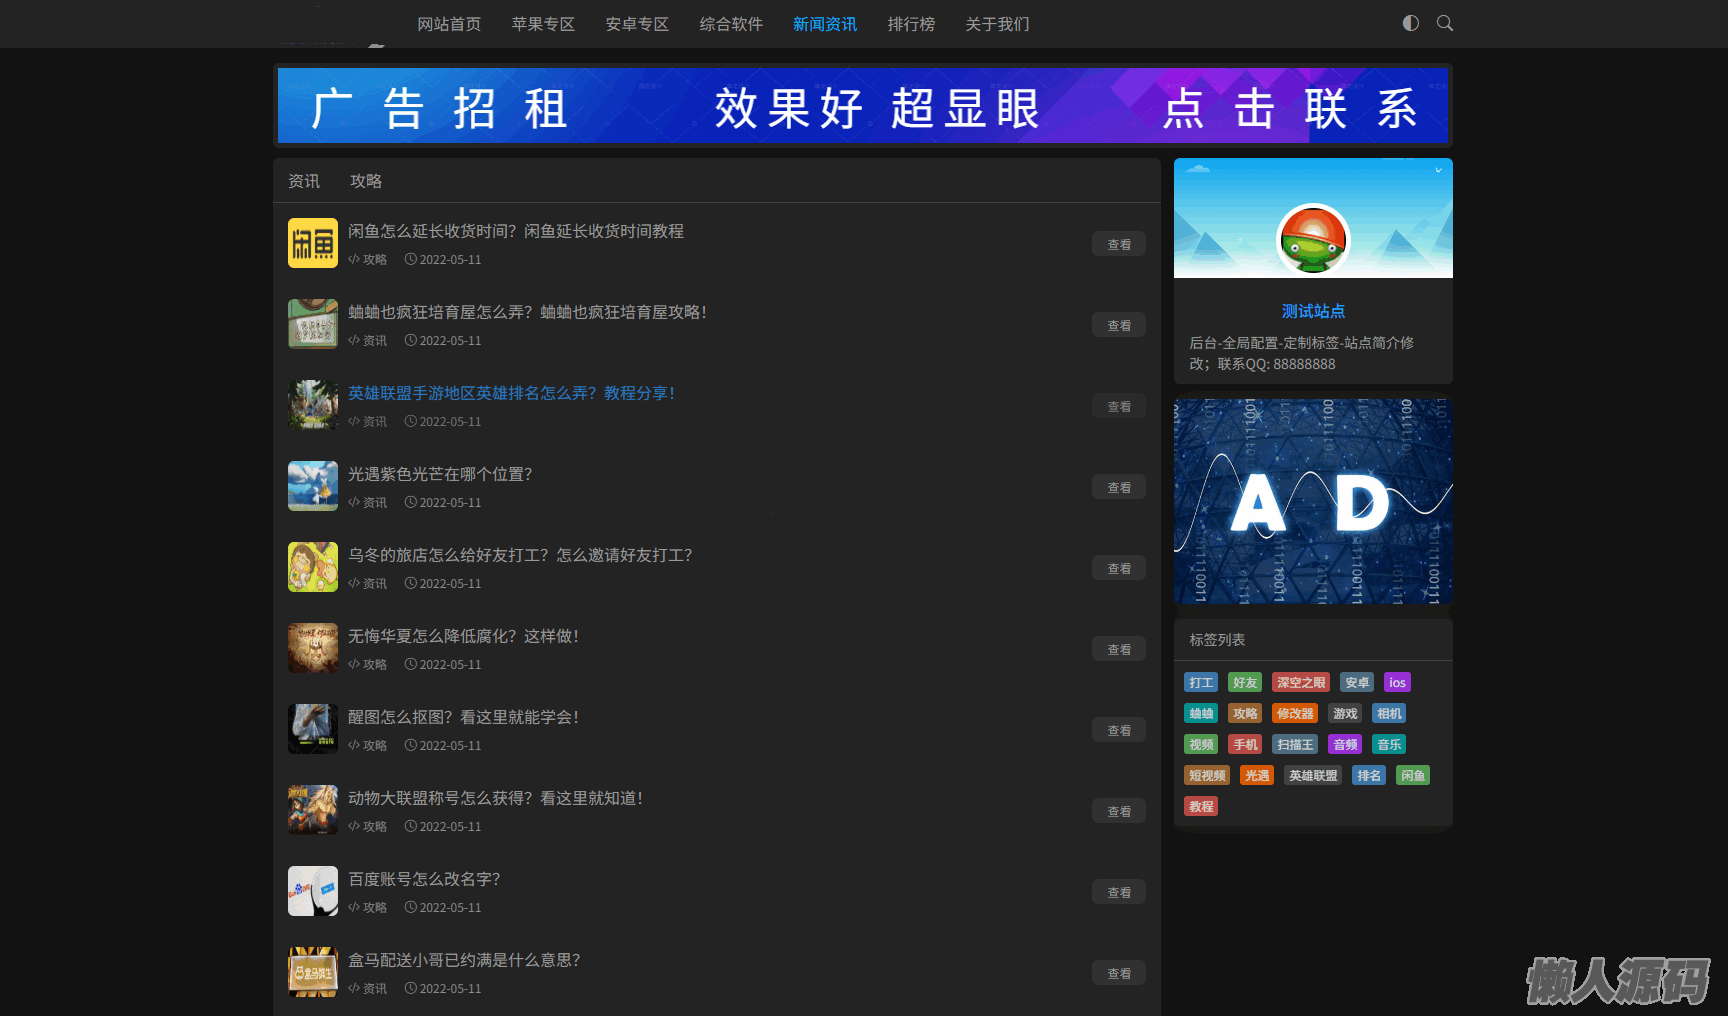Open the 蛐蛐也疯狂 article thumbnail icon
This screenshot has height=1016, width=1728.
click(x=313, y=324)
